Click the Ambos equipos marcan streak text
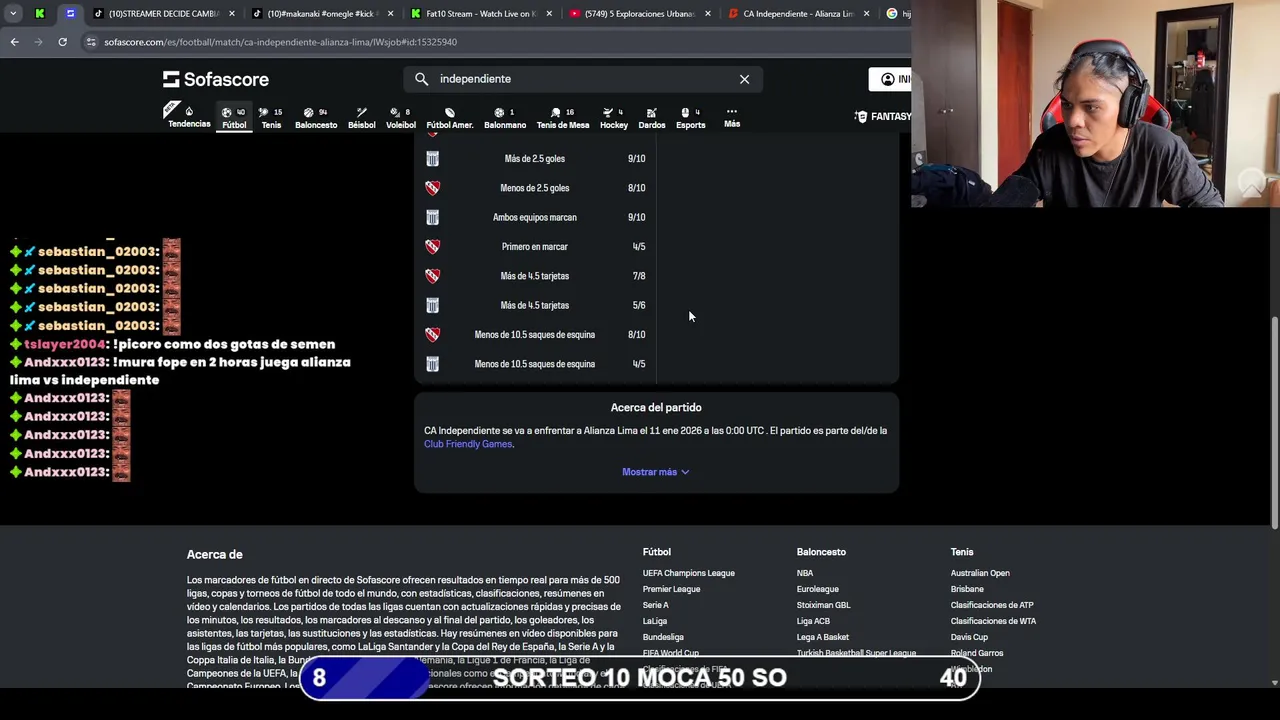1280x720 pixels. [534, 217]
